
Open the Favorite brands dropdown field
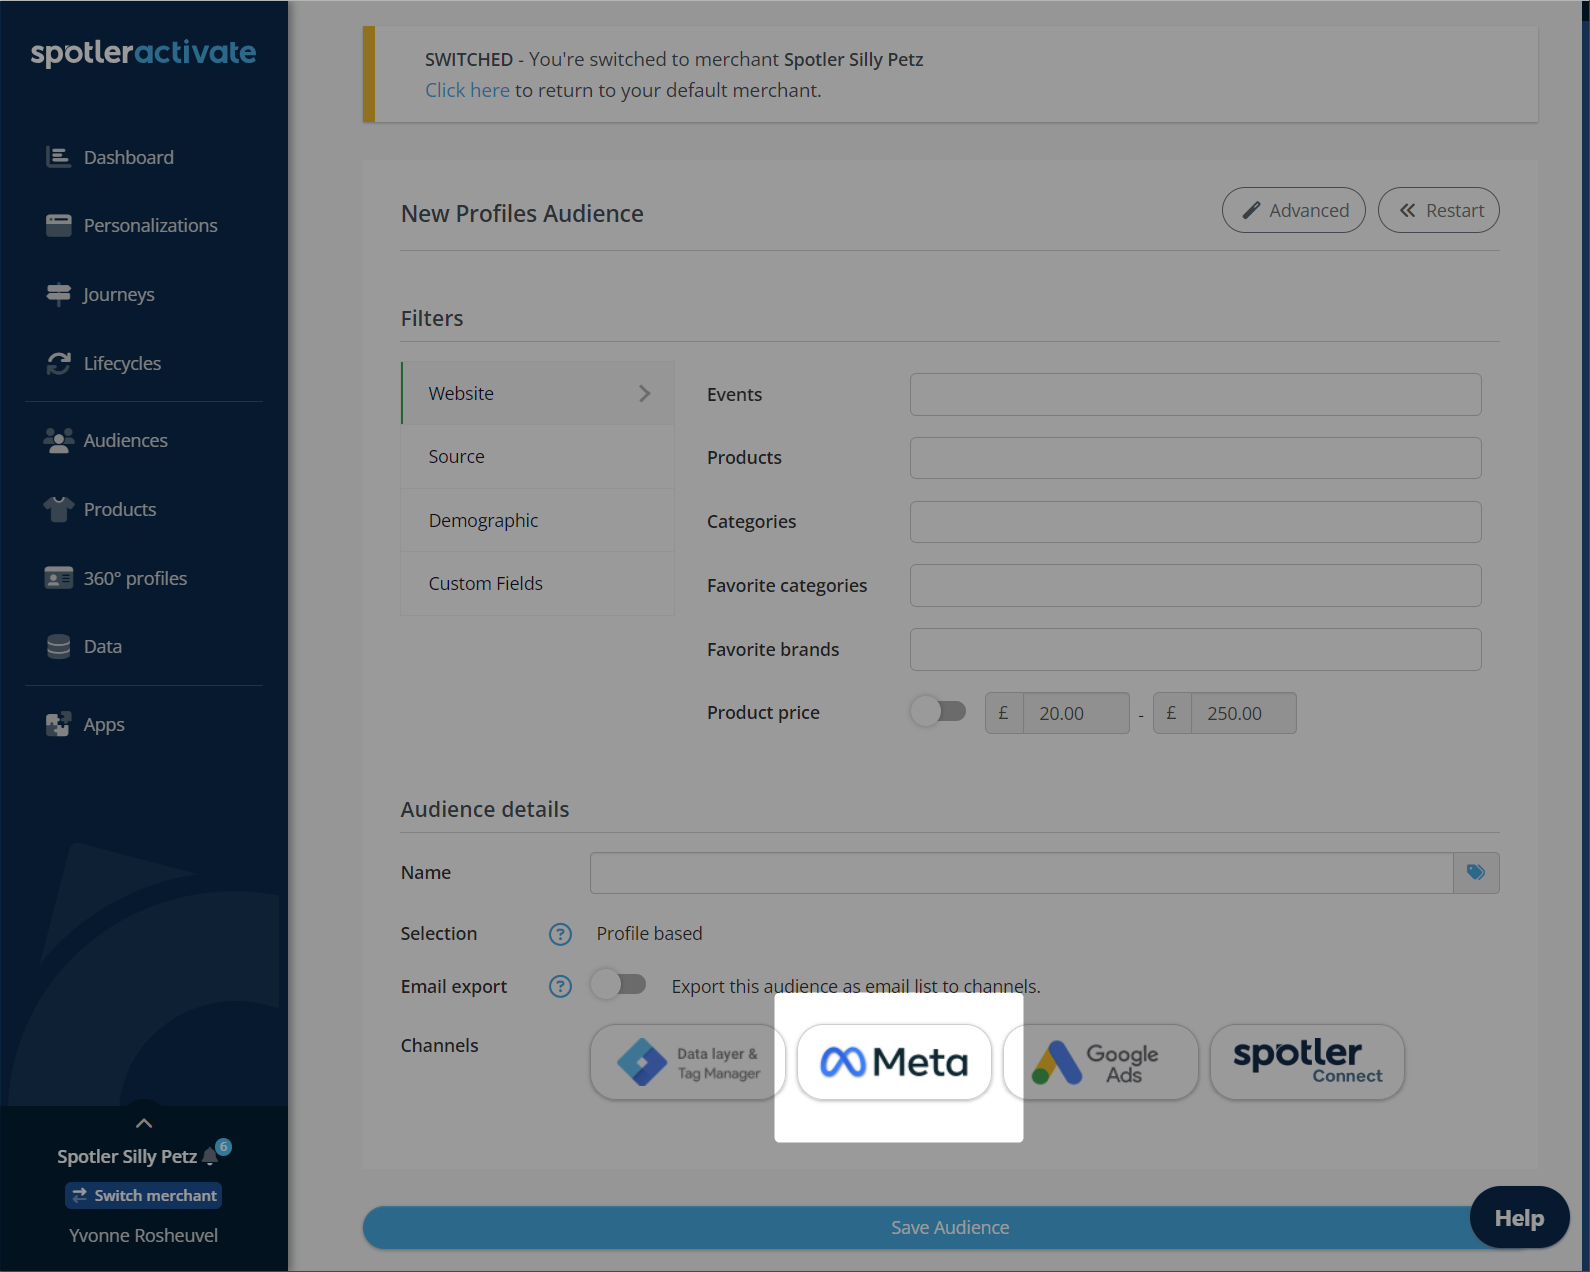pyautogui.click(x=1195, y=649)
